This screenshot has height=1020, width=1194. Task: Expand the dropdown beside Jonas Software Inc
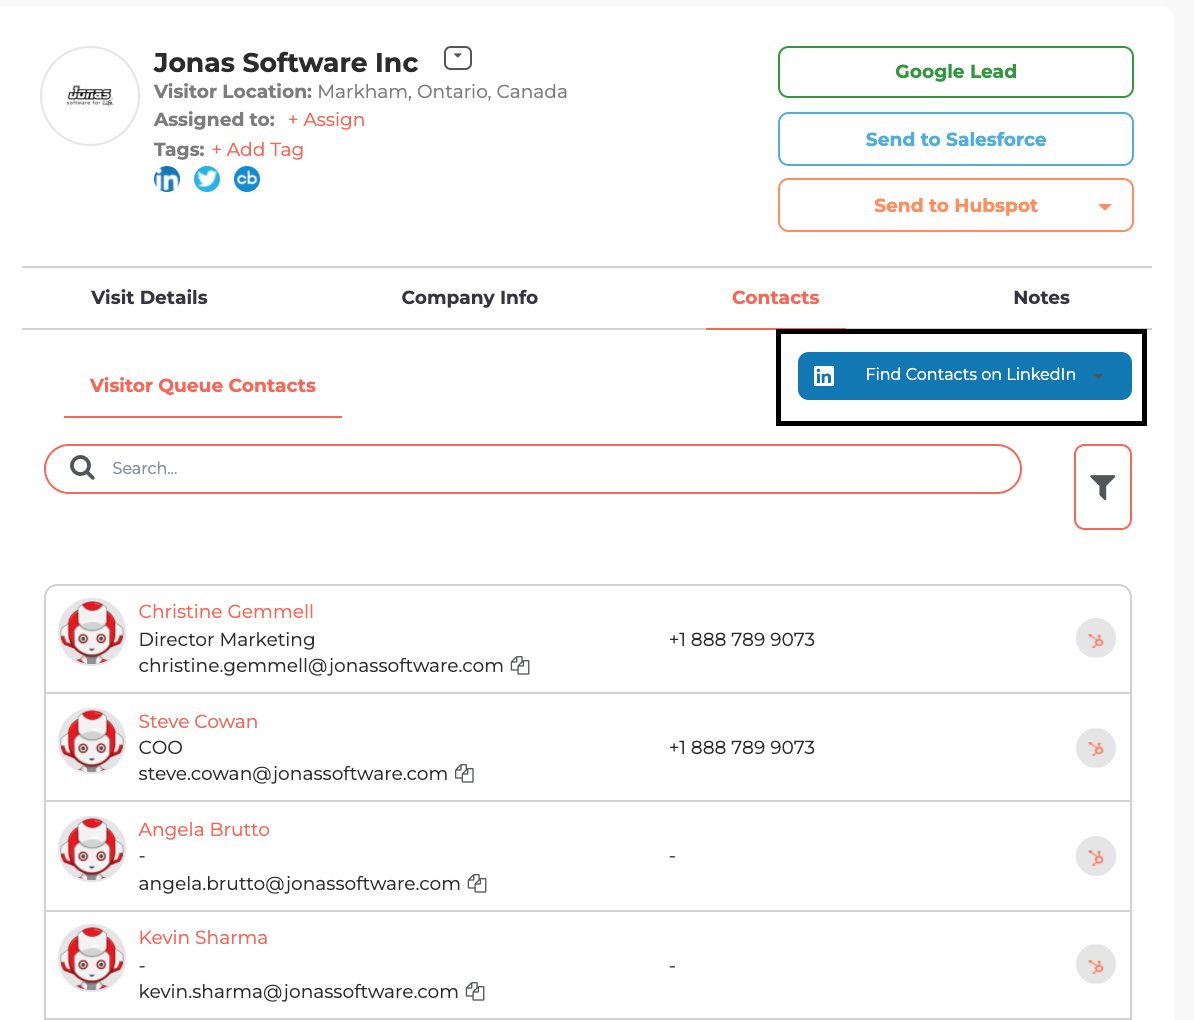(x=457, y=57)
